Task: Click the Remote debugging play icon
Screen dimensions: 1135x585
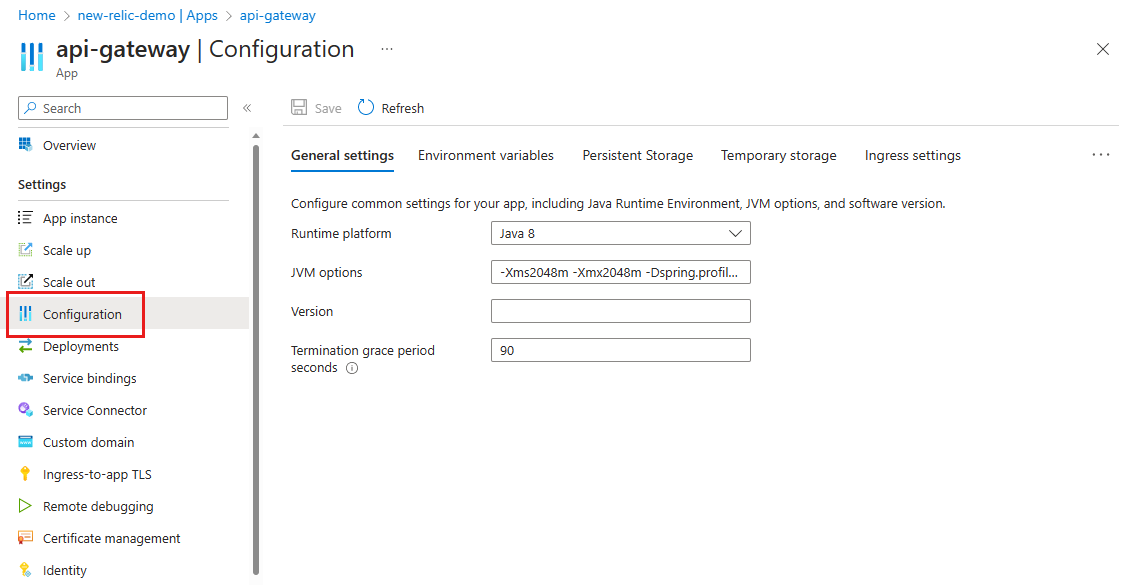Action: 26,506
